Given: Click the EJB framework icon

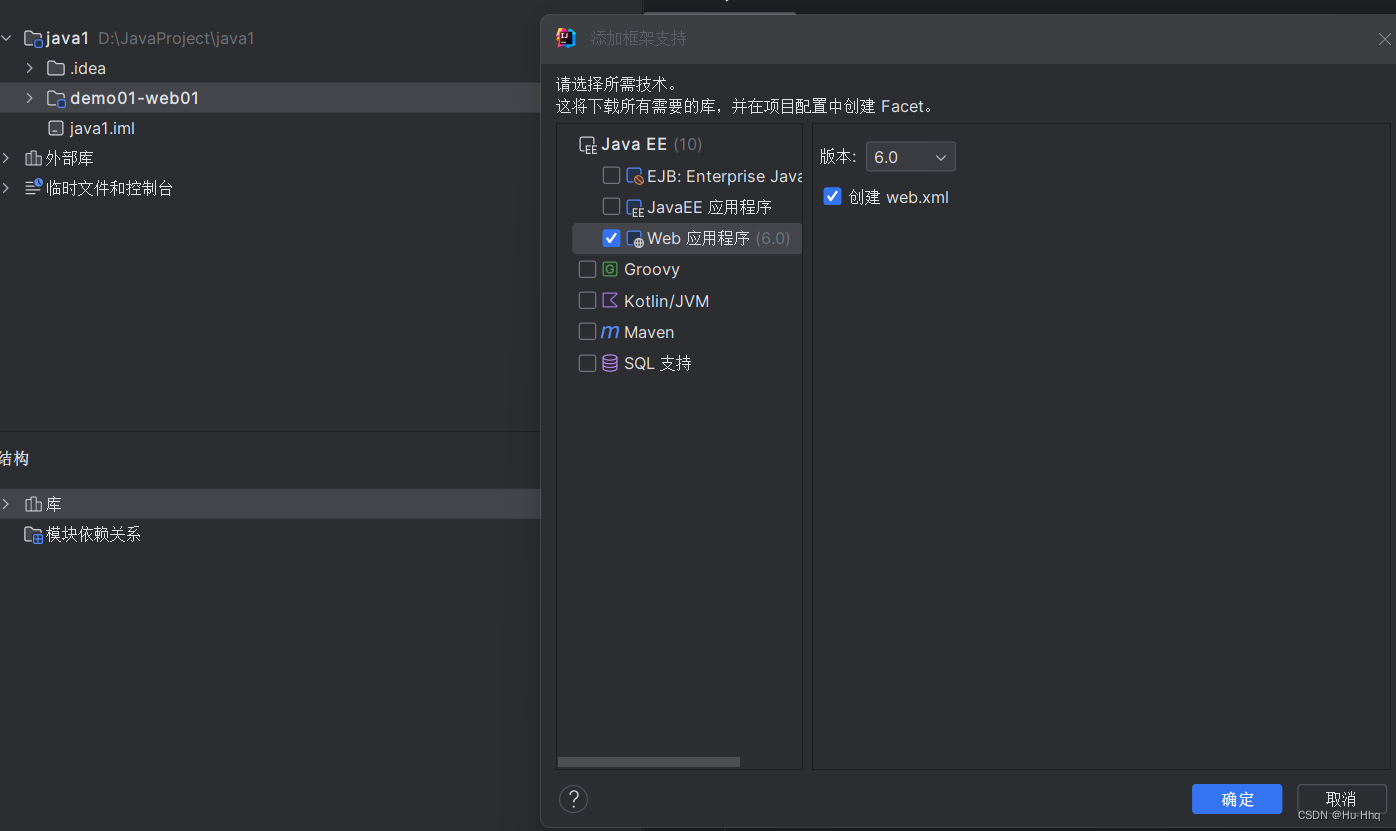Looking at the screenshot, I should 633,175.
